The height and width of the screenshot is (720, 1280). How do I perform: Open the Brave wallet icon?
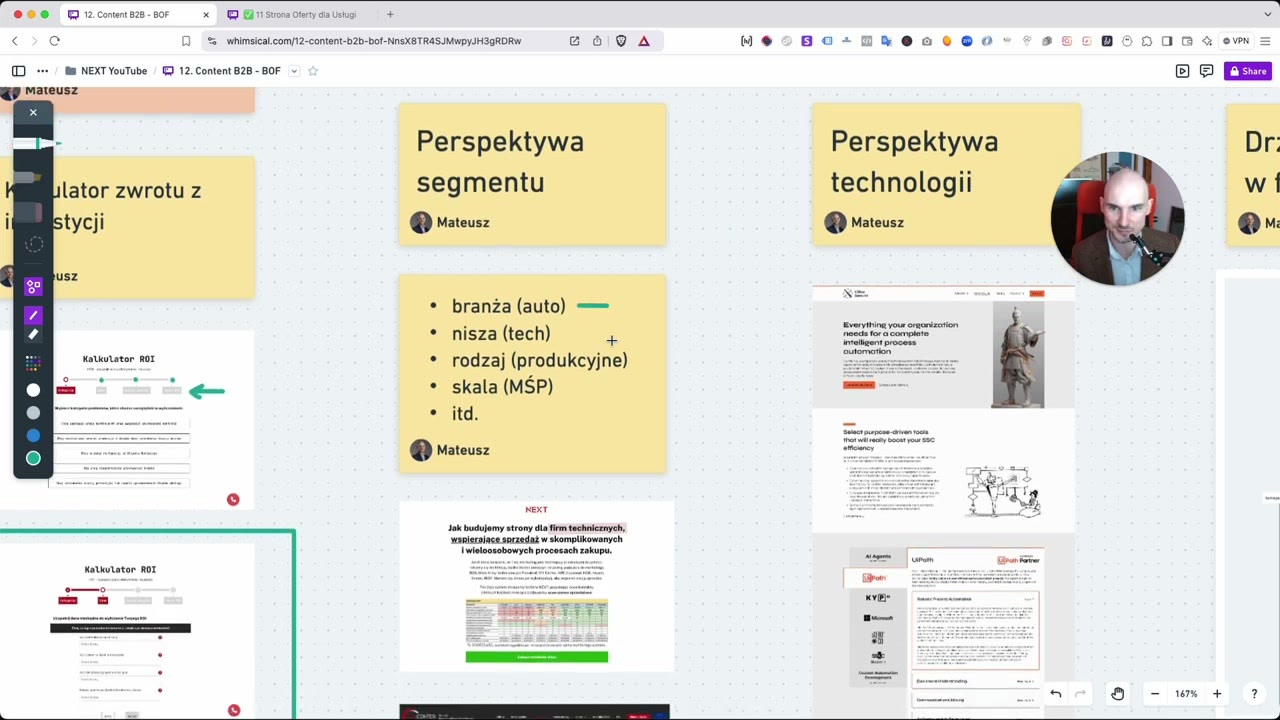tap(1187, 41)
